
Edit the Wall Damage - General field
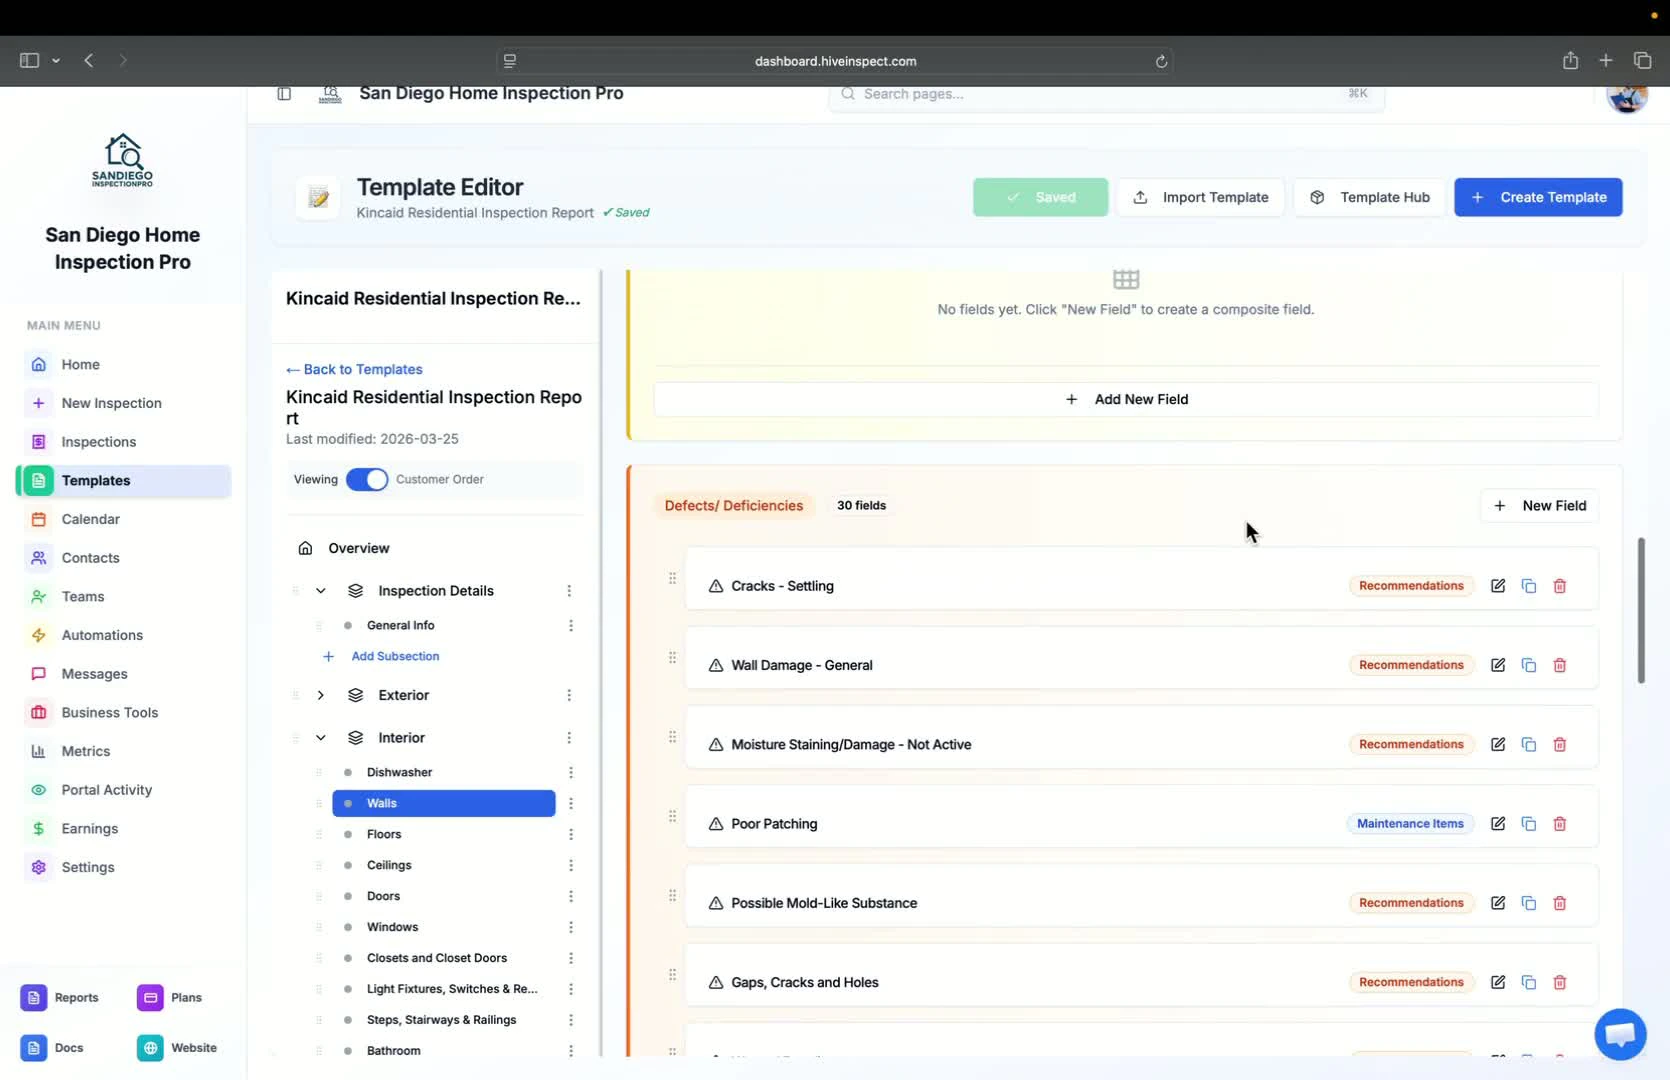pyautogui.click(x=1498, y=665)
